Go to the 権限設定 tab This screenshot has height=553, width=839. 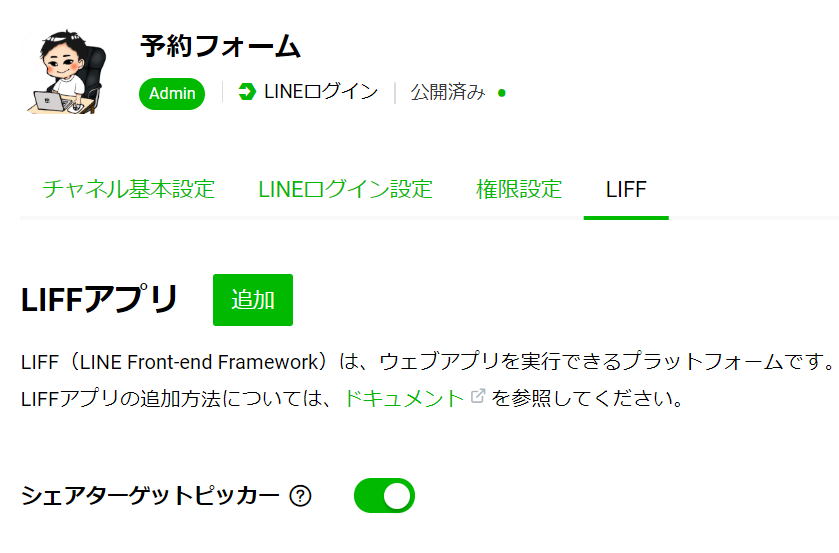[x=518, y=190]
